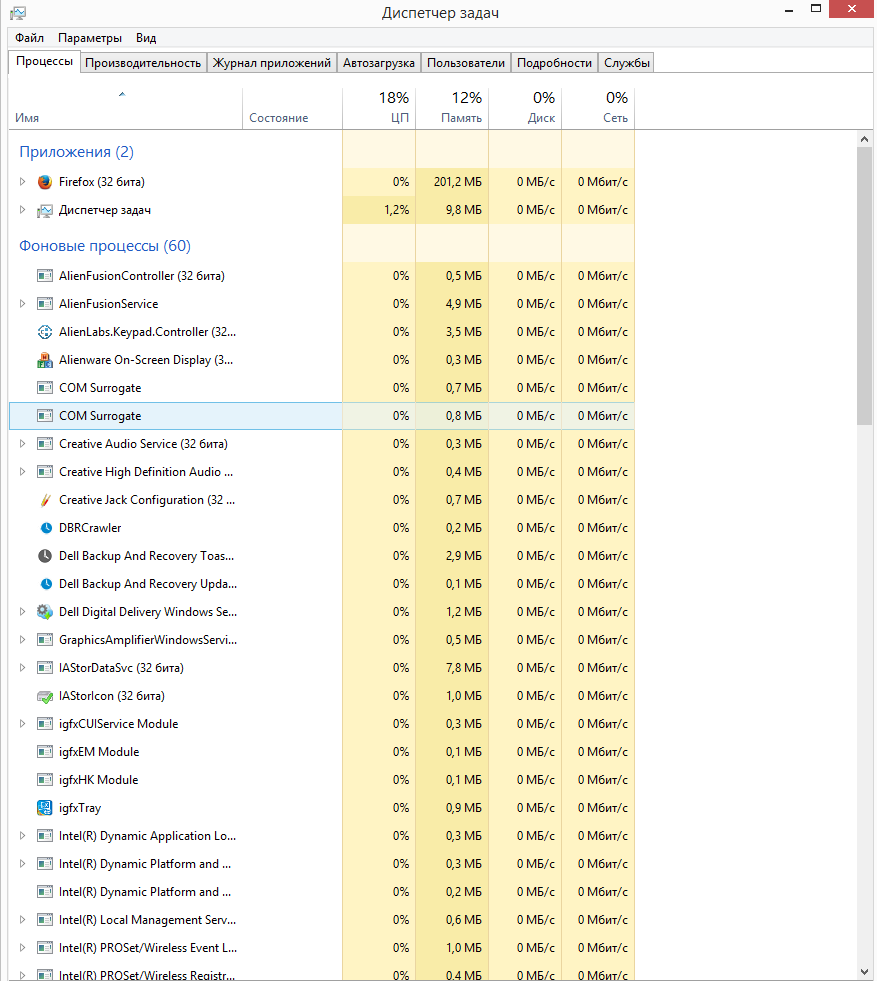Click the igfxTray process icon

(44, 808)
